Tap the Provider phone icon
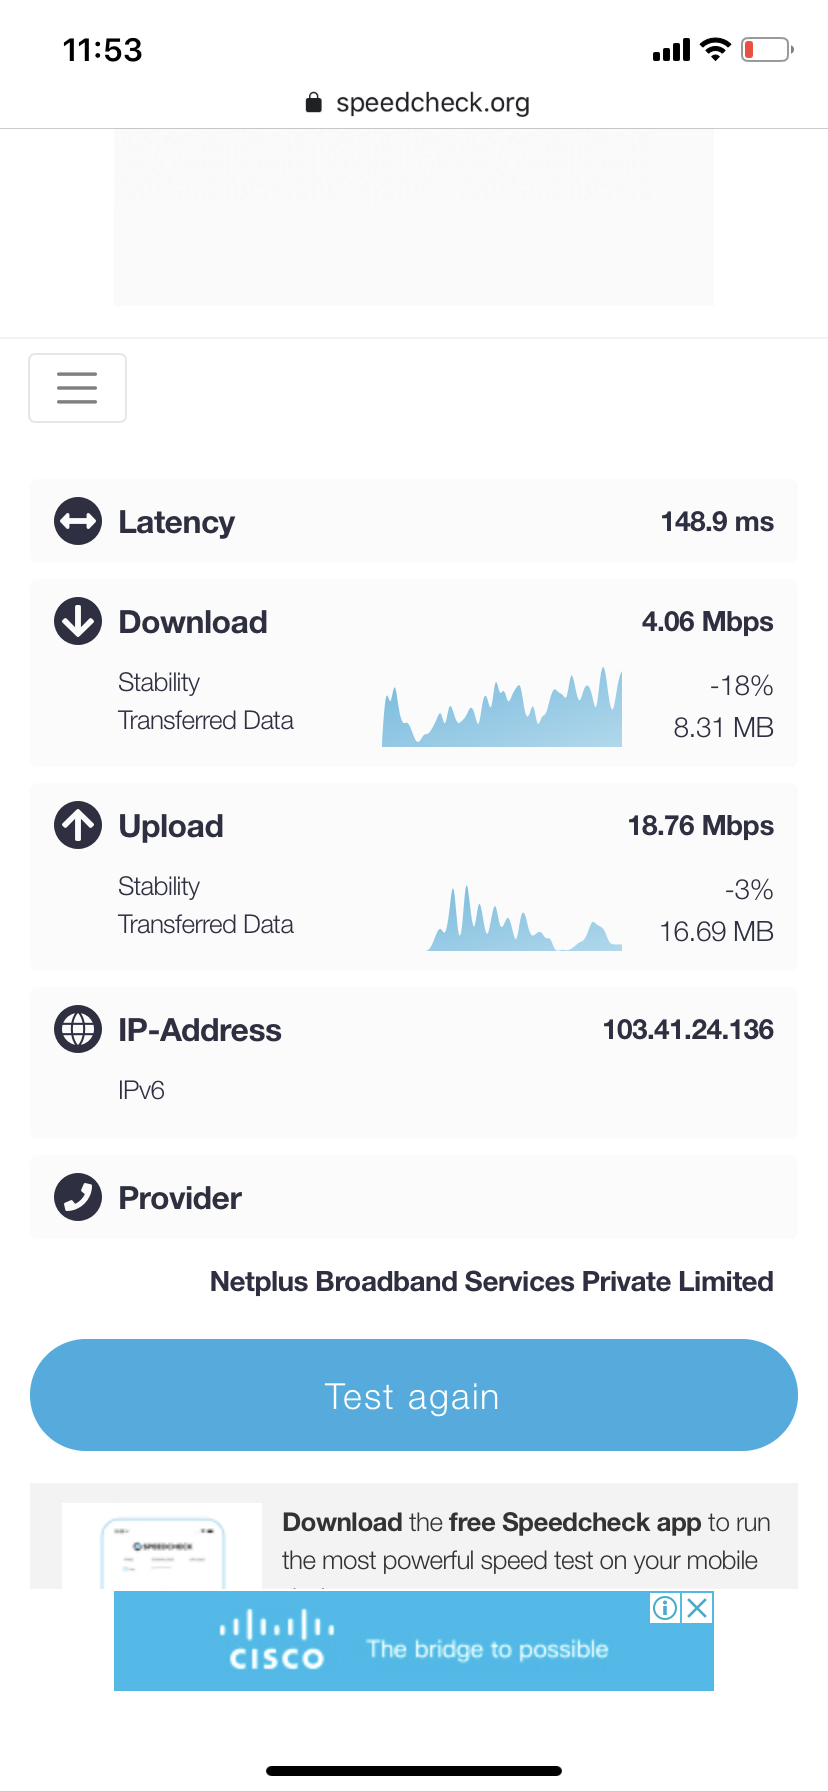This screenshot has width=828, height=1792. pos(78,1197)
